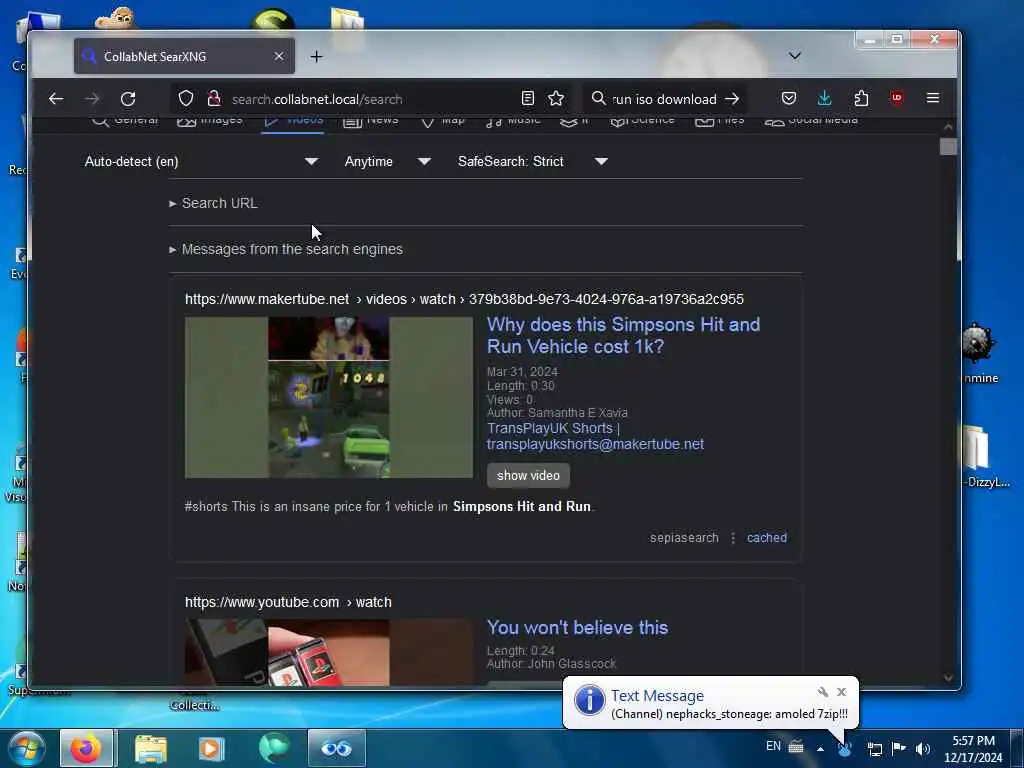Image resolution: width=1024 pixels, height=768 pixels.
Task: Click the blue chat client tray icon
Action: click(x=844, y=748)
